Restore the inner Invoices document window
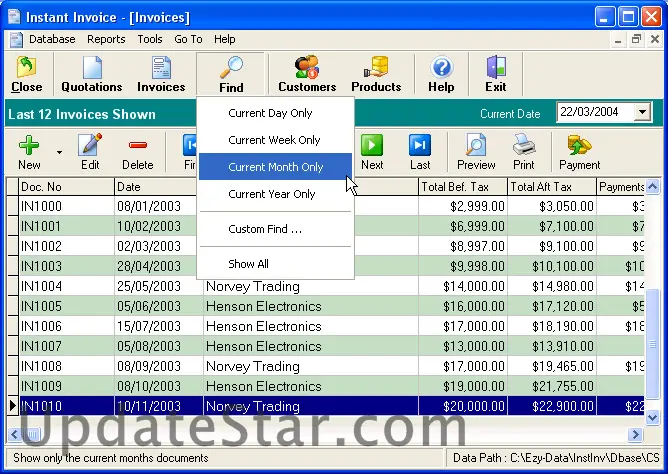668x474 pixels. pos(636,40)
